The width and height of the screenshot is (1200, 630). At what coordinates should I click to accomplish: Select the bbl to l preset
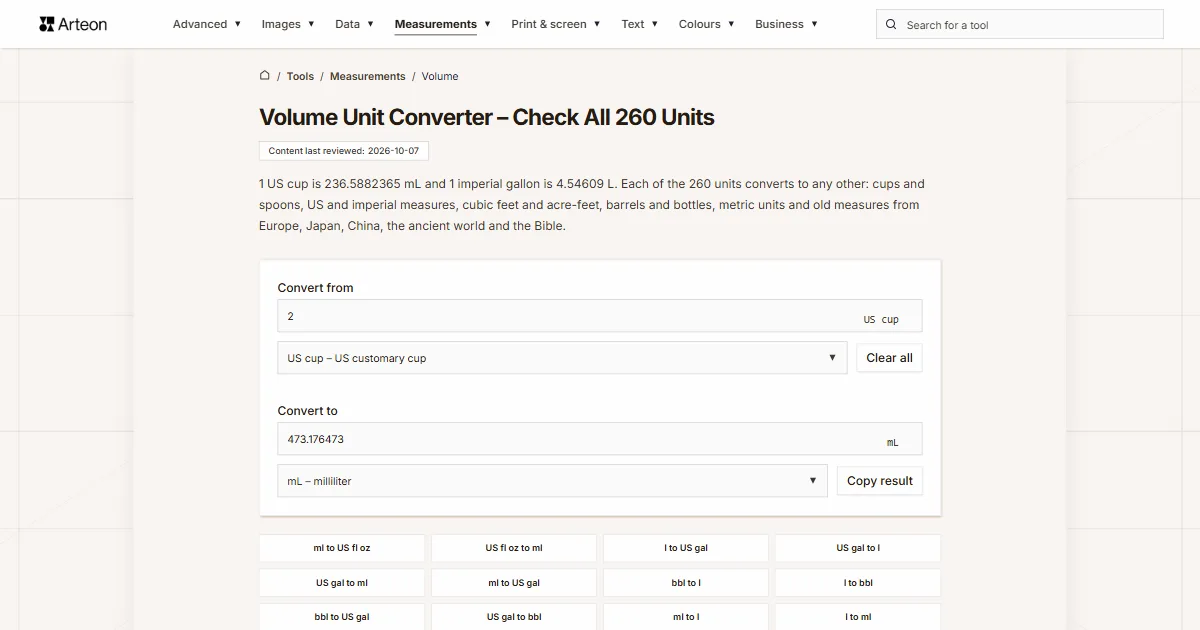click(686, 583)
